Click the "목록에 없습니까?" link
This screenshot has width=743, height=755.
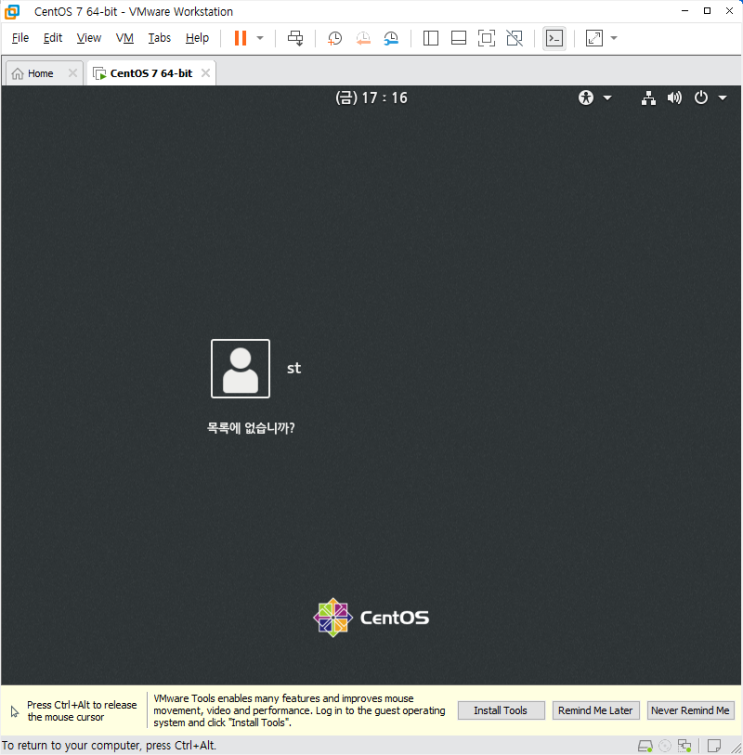(x=250, y=428)
